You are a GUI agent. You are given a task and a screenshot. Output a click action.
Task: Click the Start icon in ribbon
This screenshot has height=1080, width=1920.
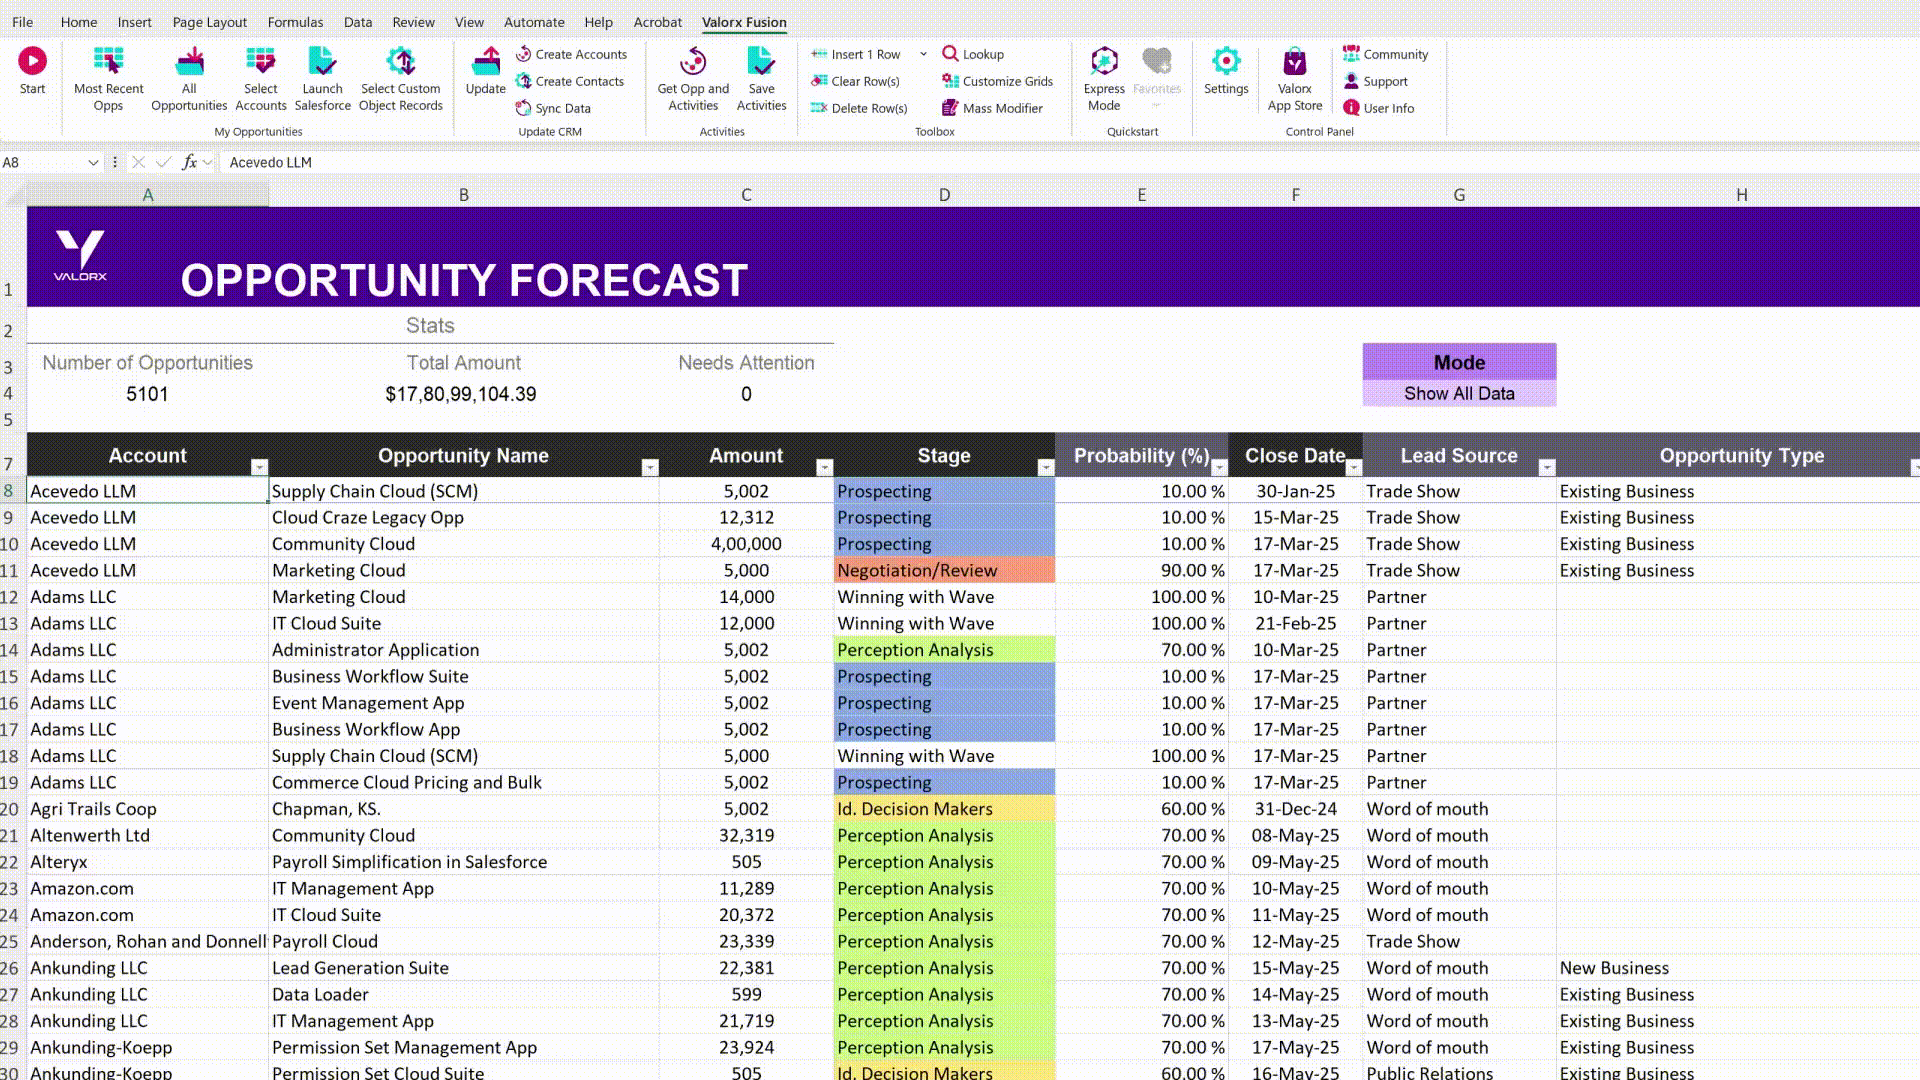(32, 62)
